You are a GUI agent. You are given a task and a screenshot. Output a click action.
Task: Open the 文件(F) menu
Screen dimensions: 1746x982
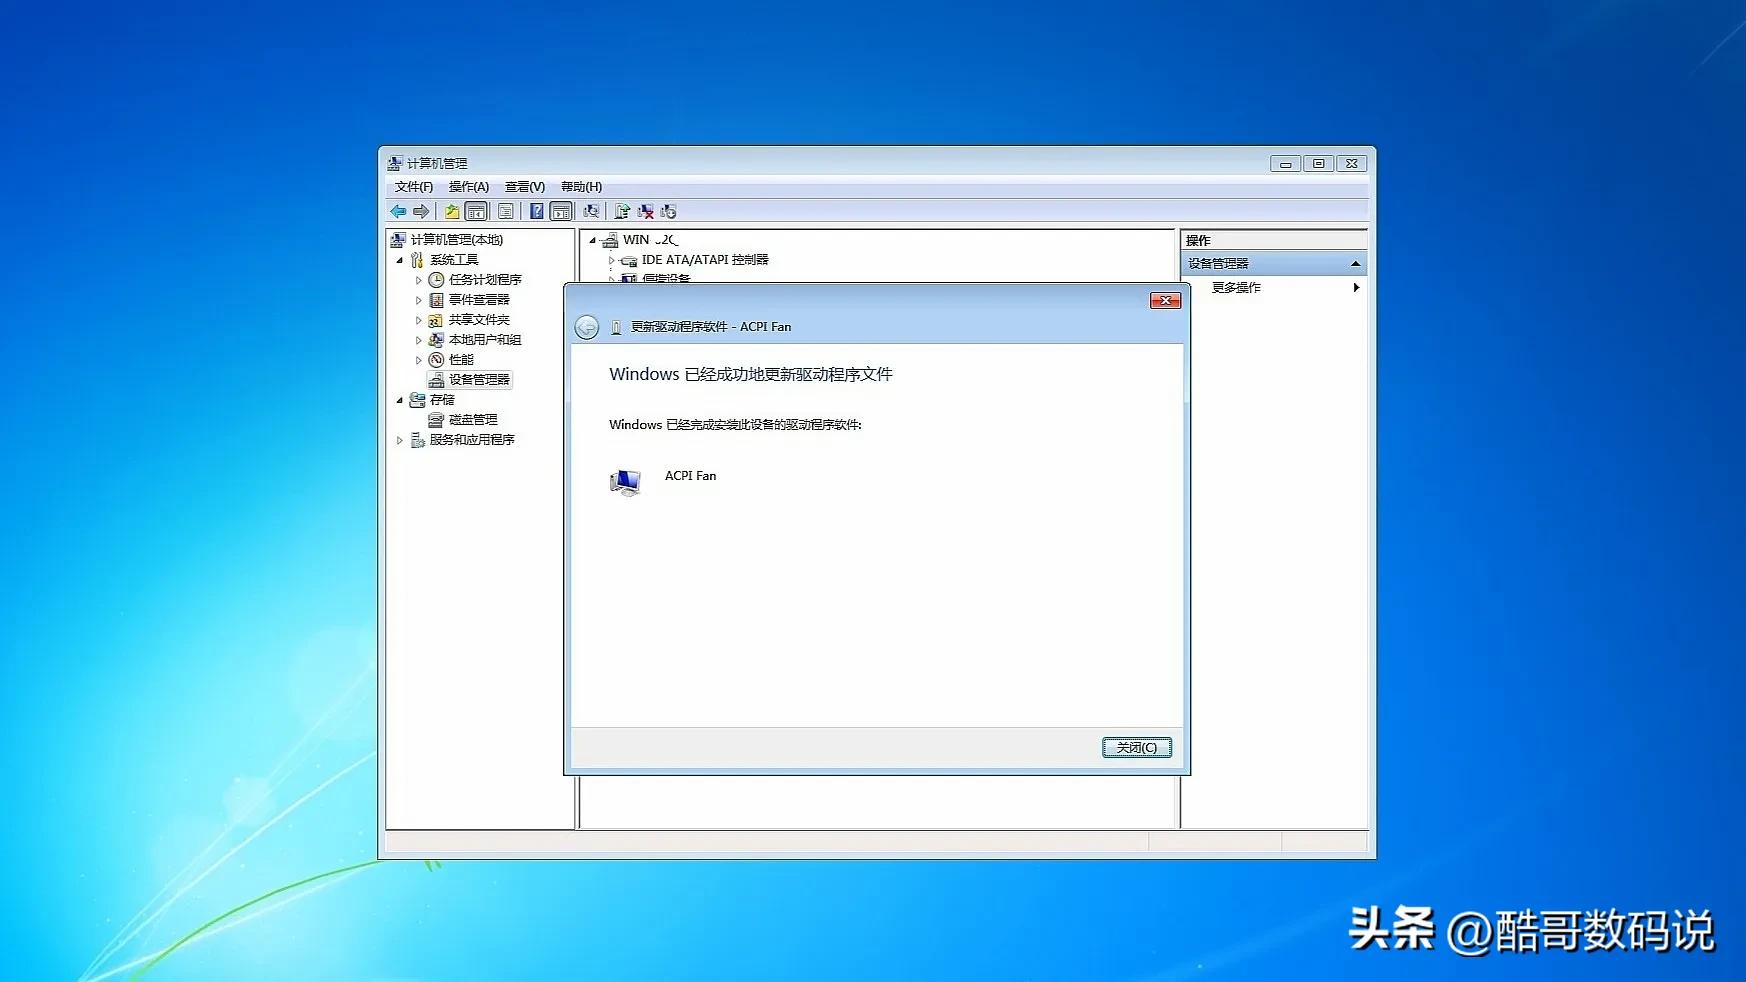(413, 187)
